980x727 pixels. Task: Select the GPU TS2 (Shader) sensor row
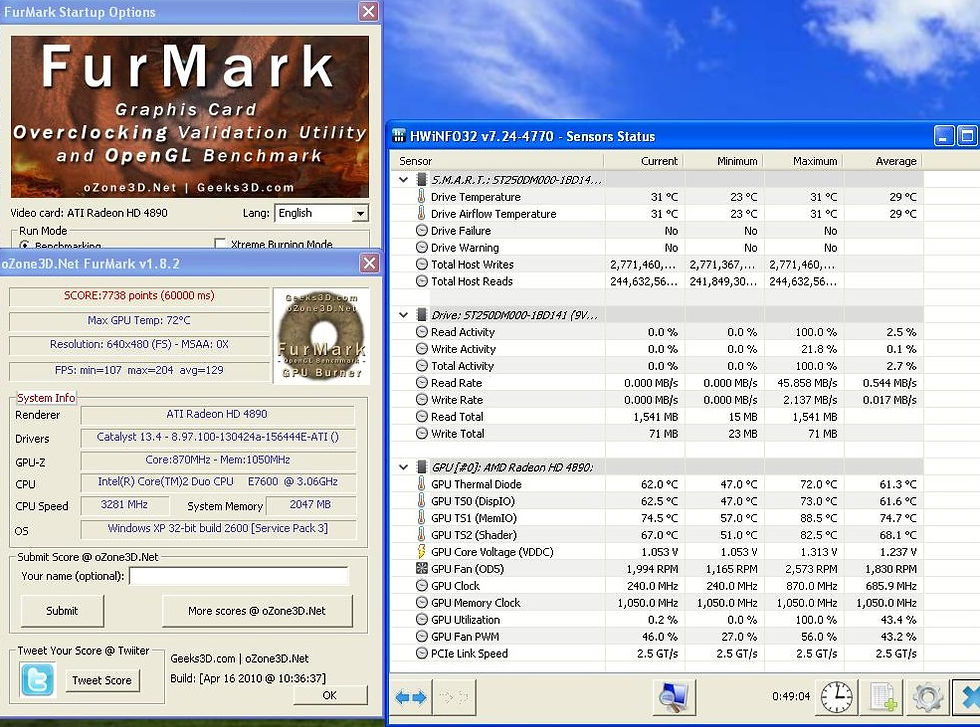coord(657,534)
